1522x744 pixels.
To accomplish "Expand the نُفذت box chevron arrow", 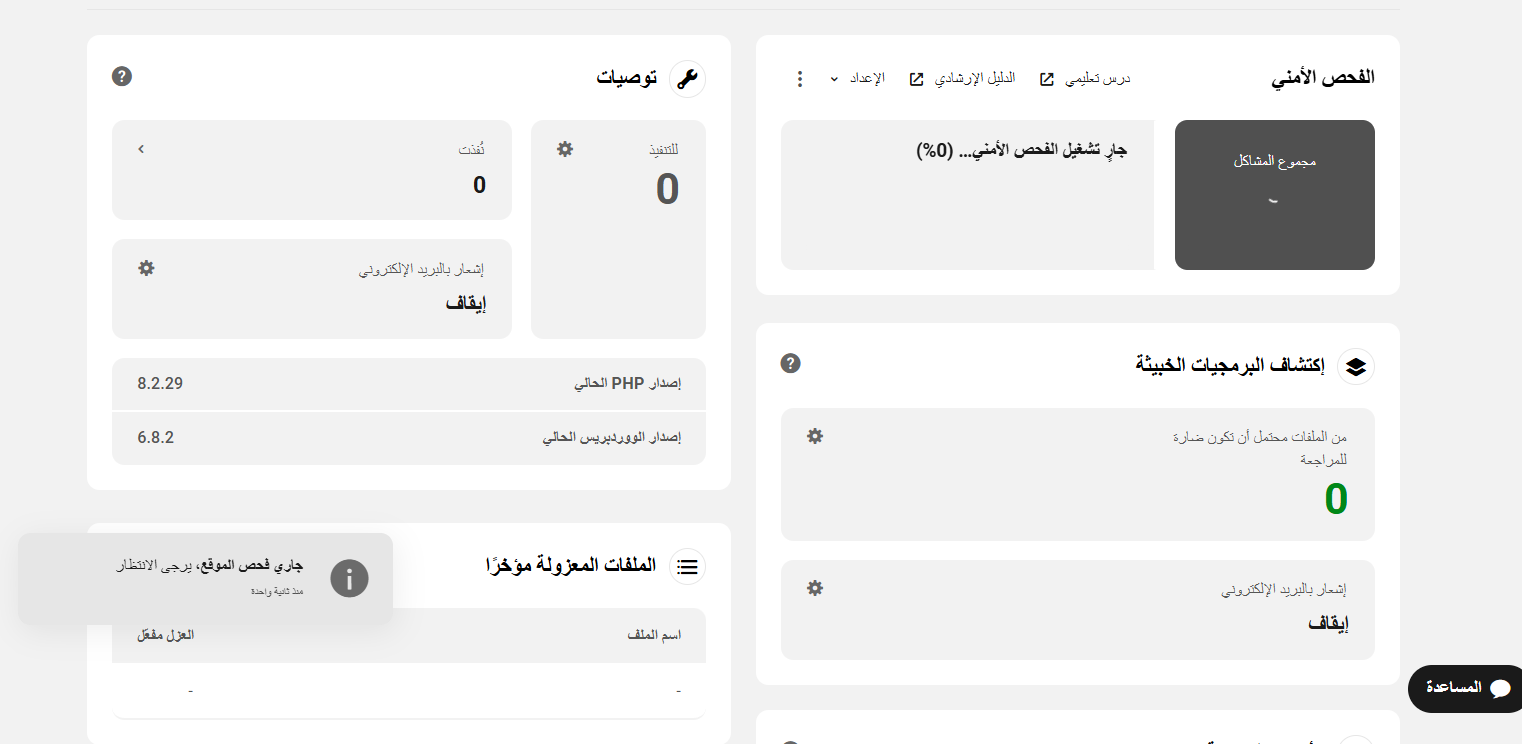I will [x=141, y=149].
